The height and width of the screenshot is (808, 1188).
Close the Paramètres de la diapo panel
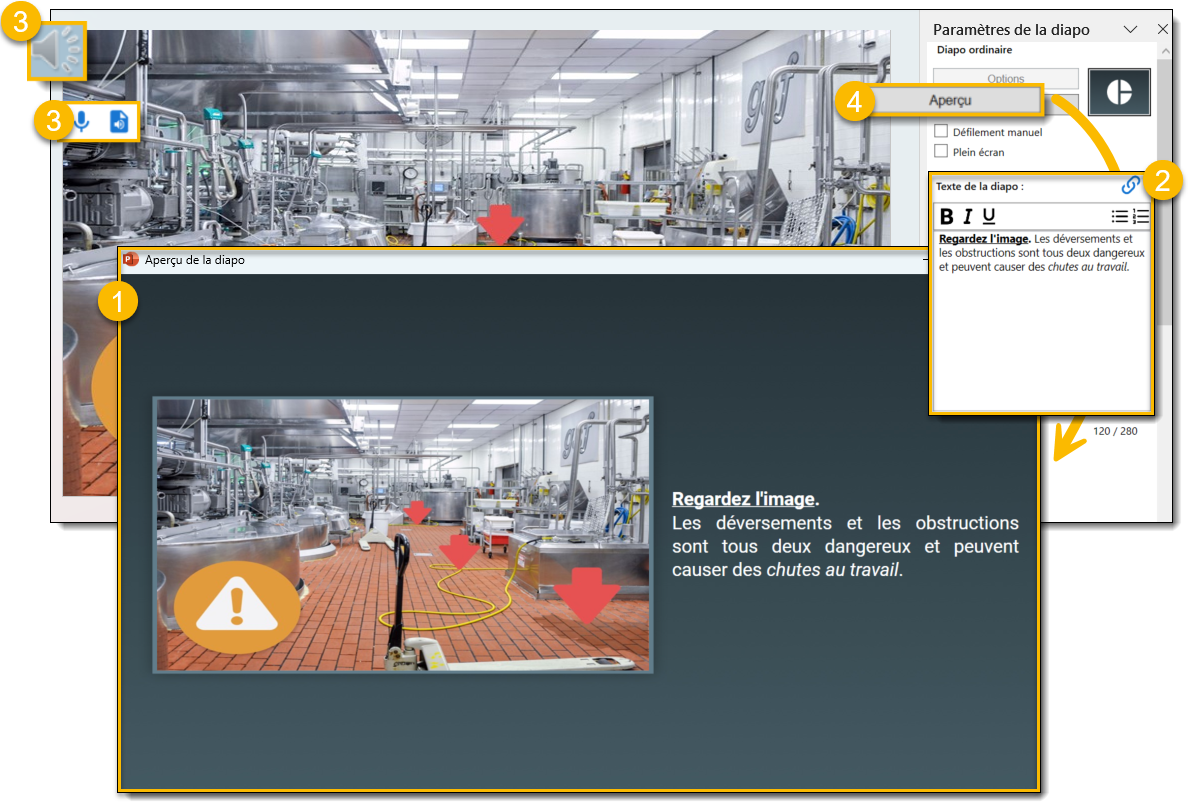(1163, 30)
